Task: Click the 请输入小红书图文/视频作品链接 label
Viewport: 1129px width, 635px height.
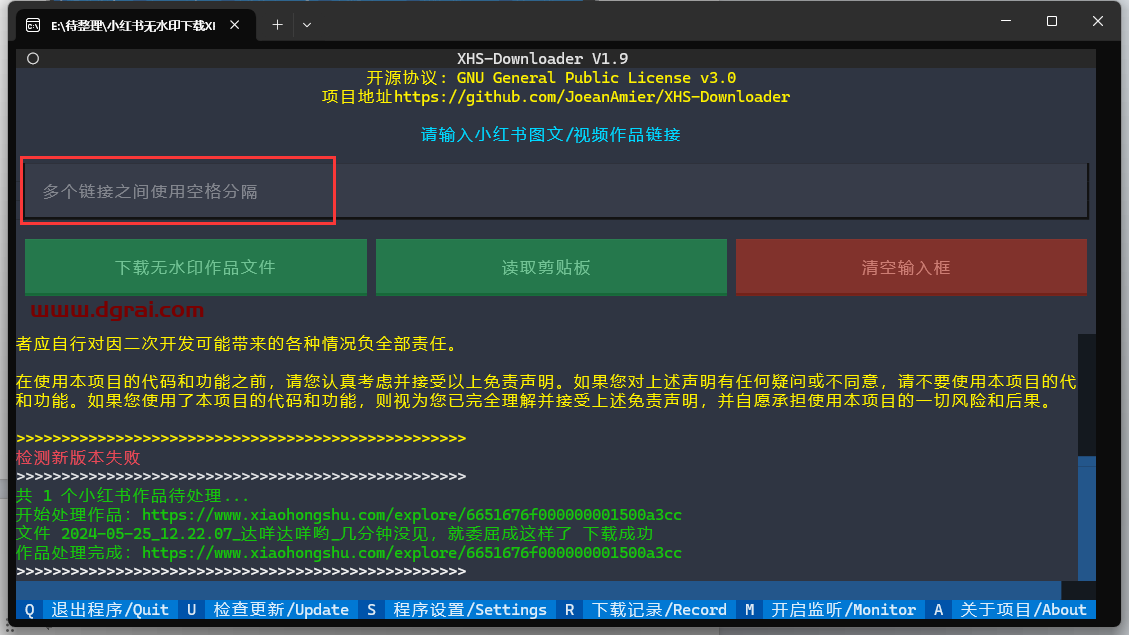Action: click(551, 135)
